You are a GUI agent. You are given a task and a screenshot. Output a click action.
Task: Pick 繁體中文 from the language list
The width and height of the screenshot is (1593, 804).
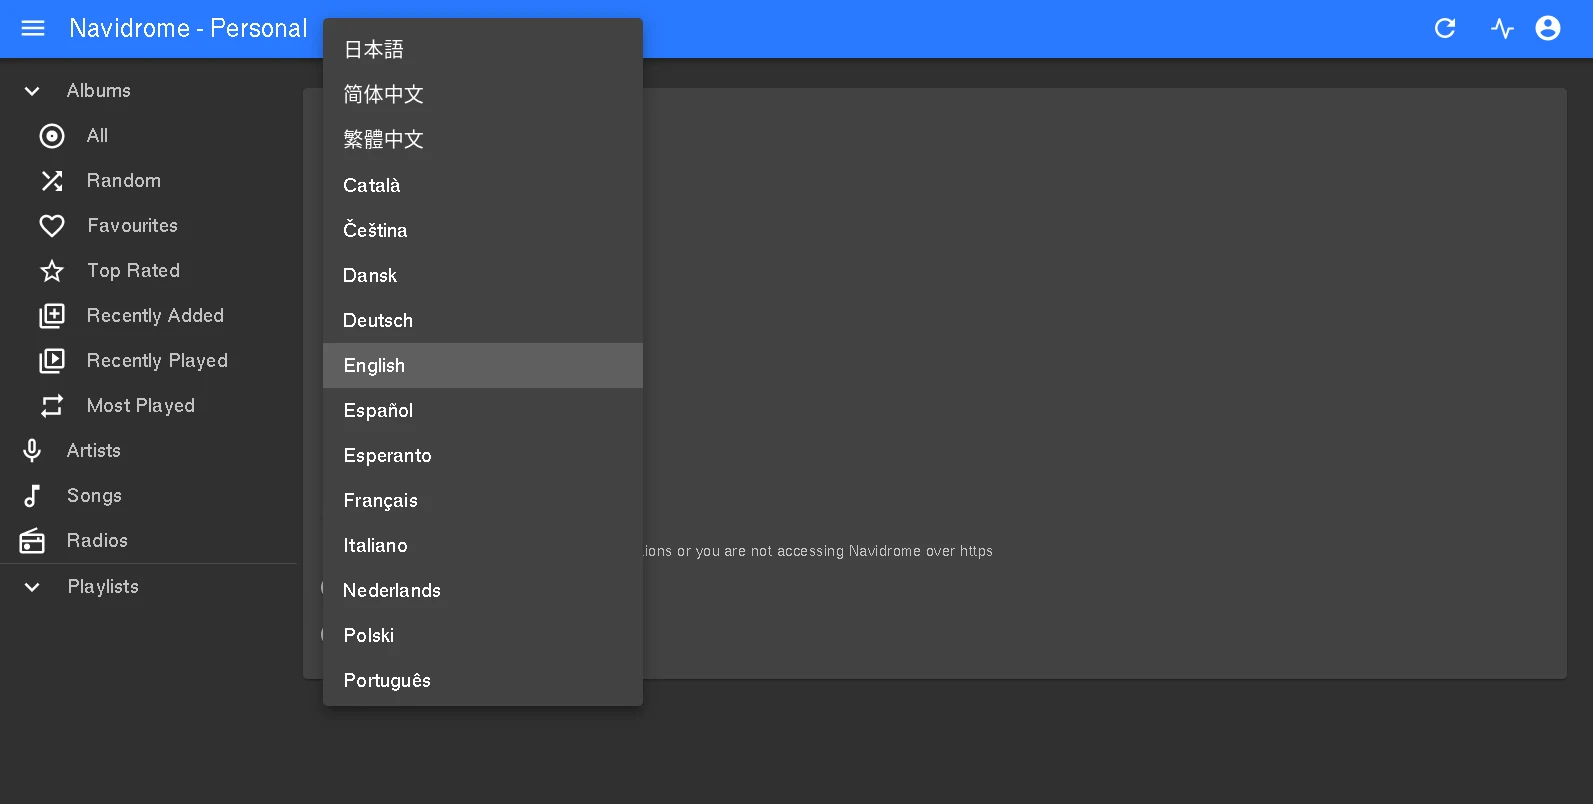[483, 139]
